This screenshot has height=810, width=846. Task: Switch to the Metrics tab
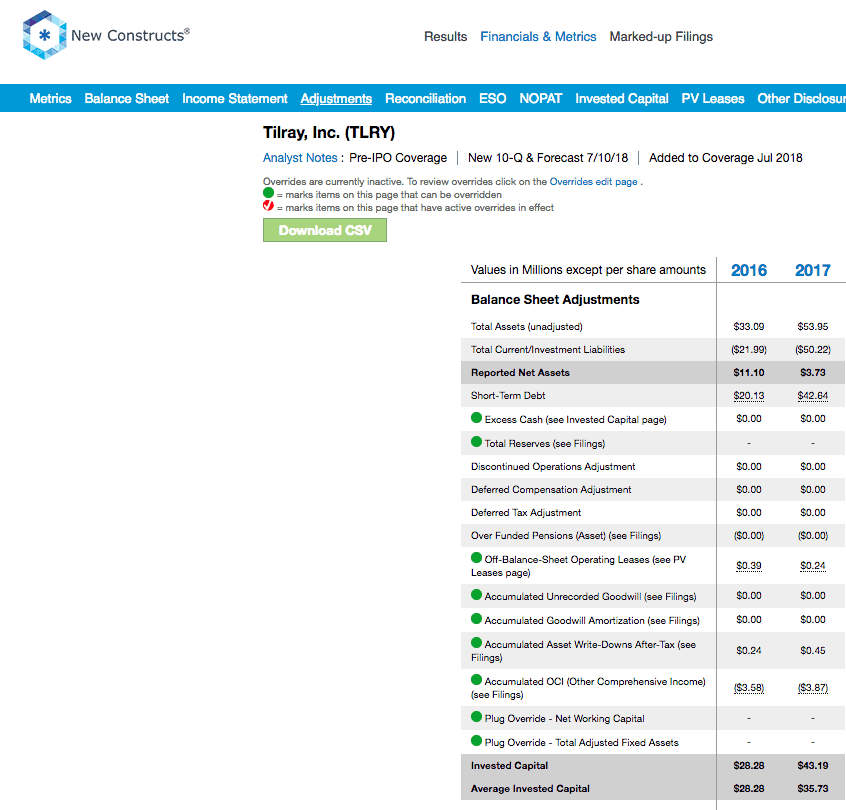click(x=51, y=99)
